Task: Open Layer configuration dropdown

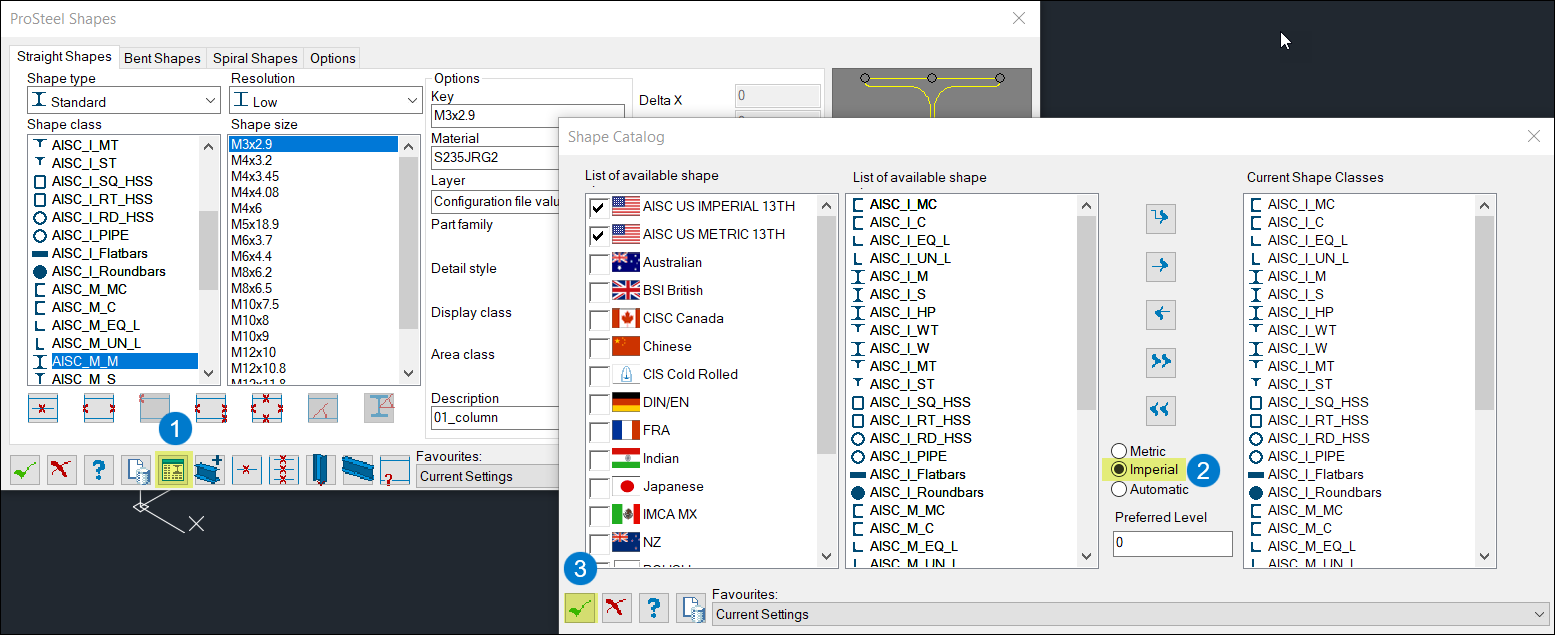Action: click(x=494, y=201)
